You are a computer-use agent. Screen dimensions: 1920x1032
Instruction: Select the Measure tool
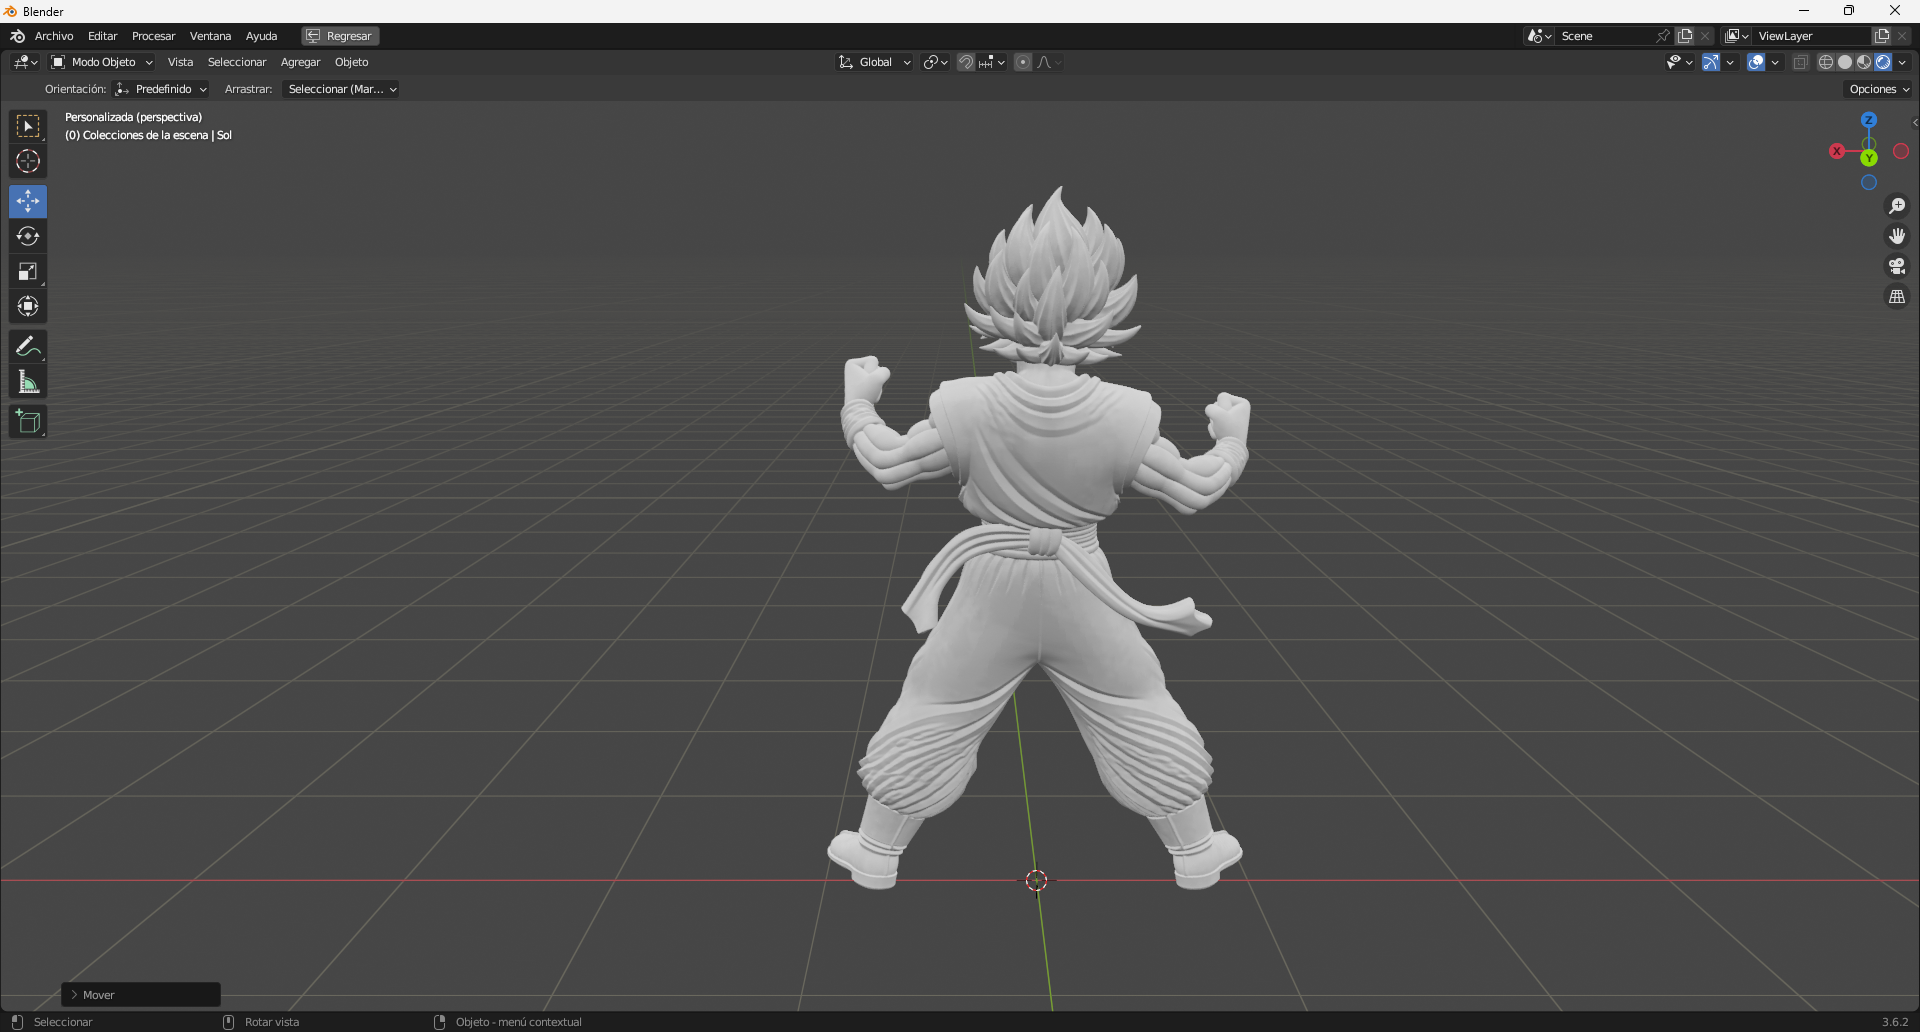pyautogui.click(x=27, y=381)
